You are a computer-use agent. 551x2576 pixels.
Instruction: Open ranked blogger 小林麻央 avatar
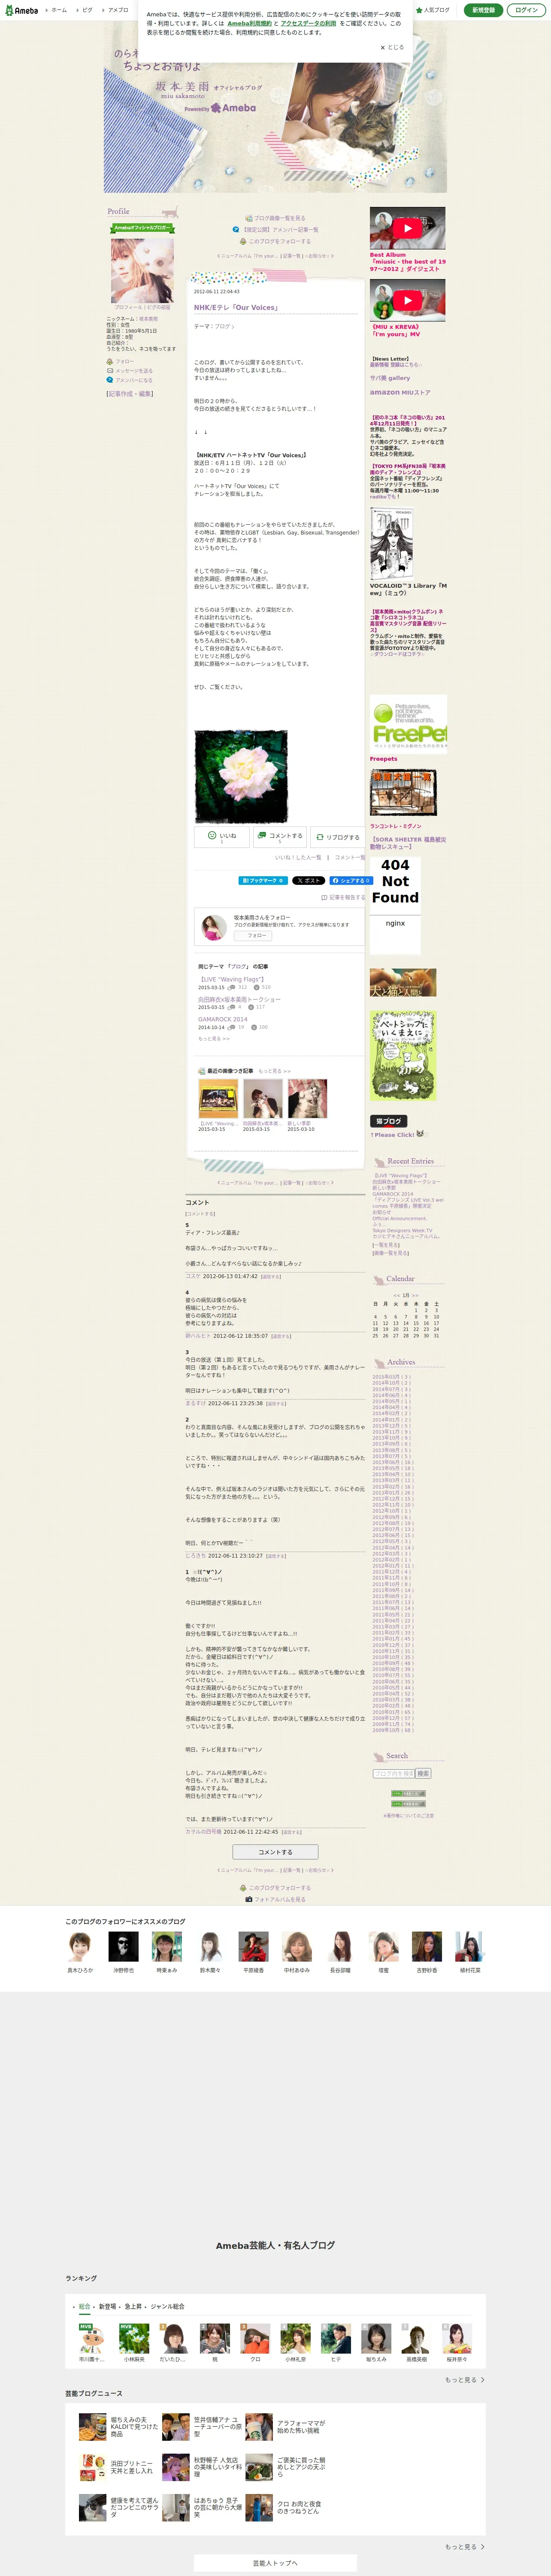[134, 2338]
